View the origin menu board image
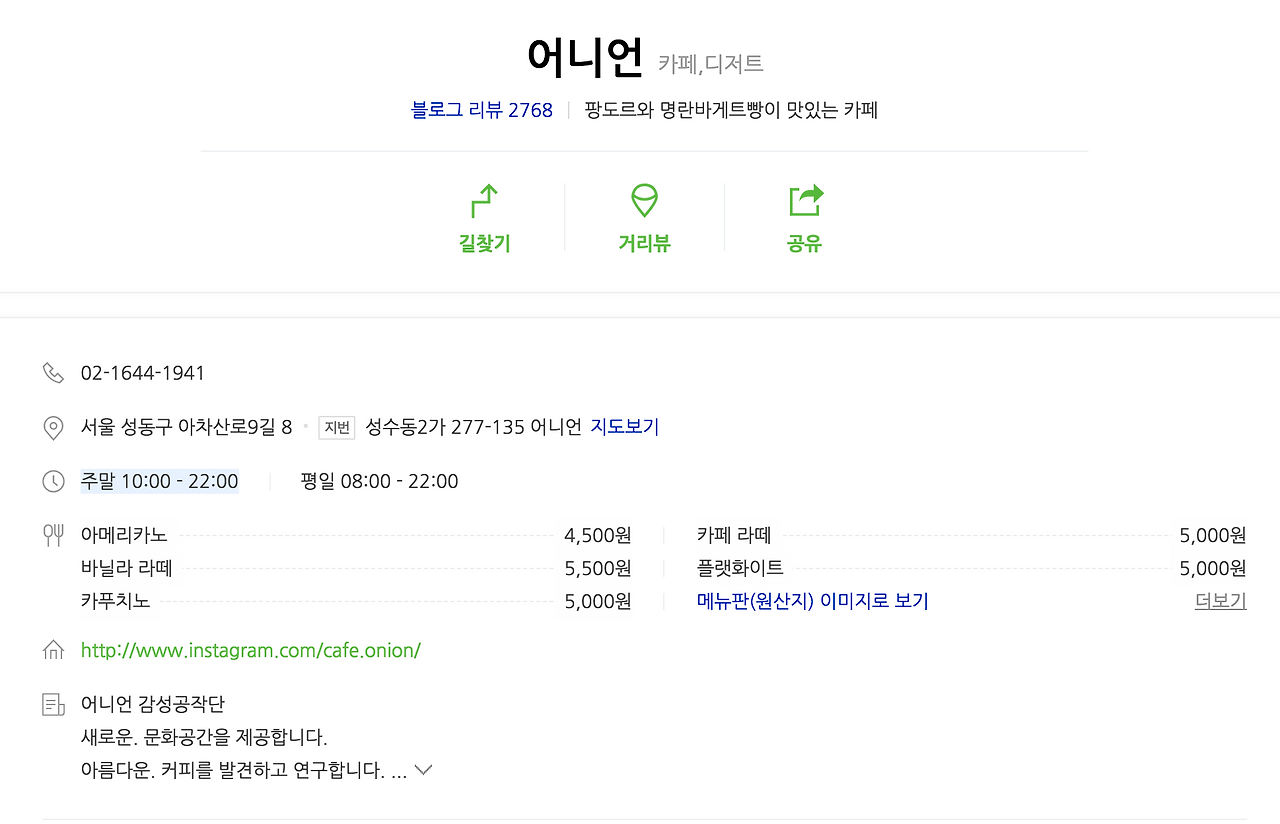The image size is (1280, 824). (x=811, y=601)
